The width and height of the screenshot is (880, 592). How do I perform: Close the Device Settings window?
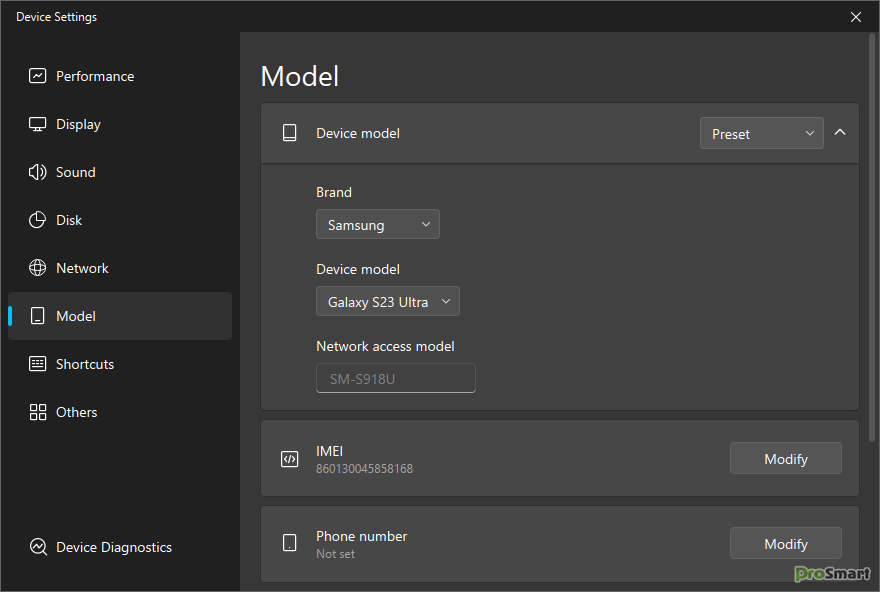point(856,17)
